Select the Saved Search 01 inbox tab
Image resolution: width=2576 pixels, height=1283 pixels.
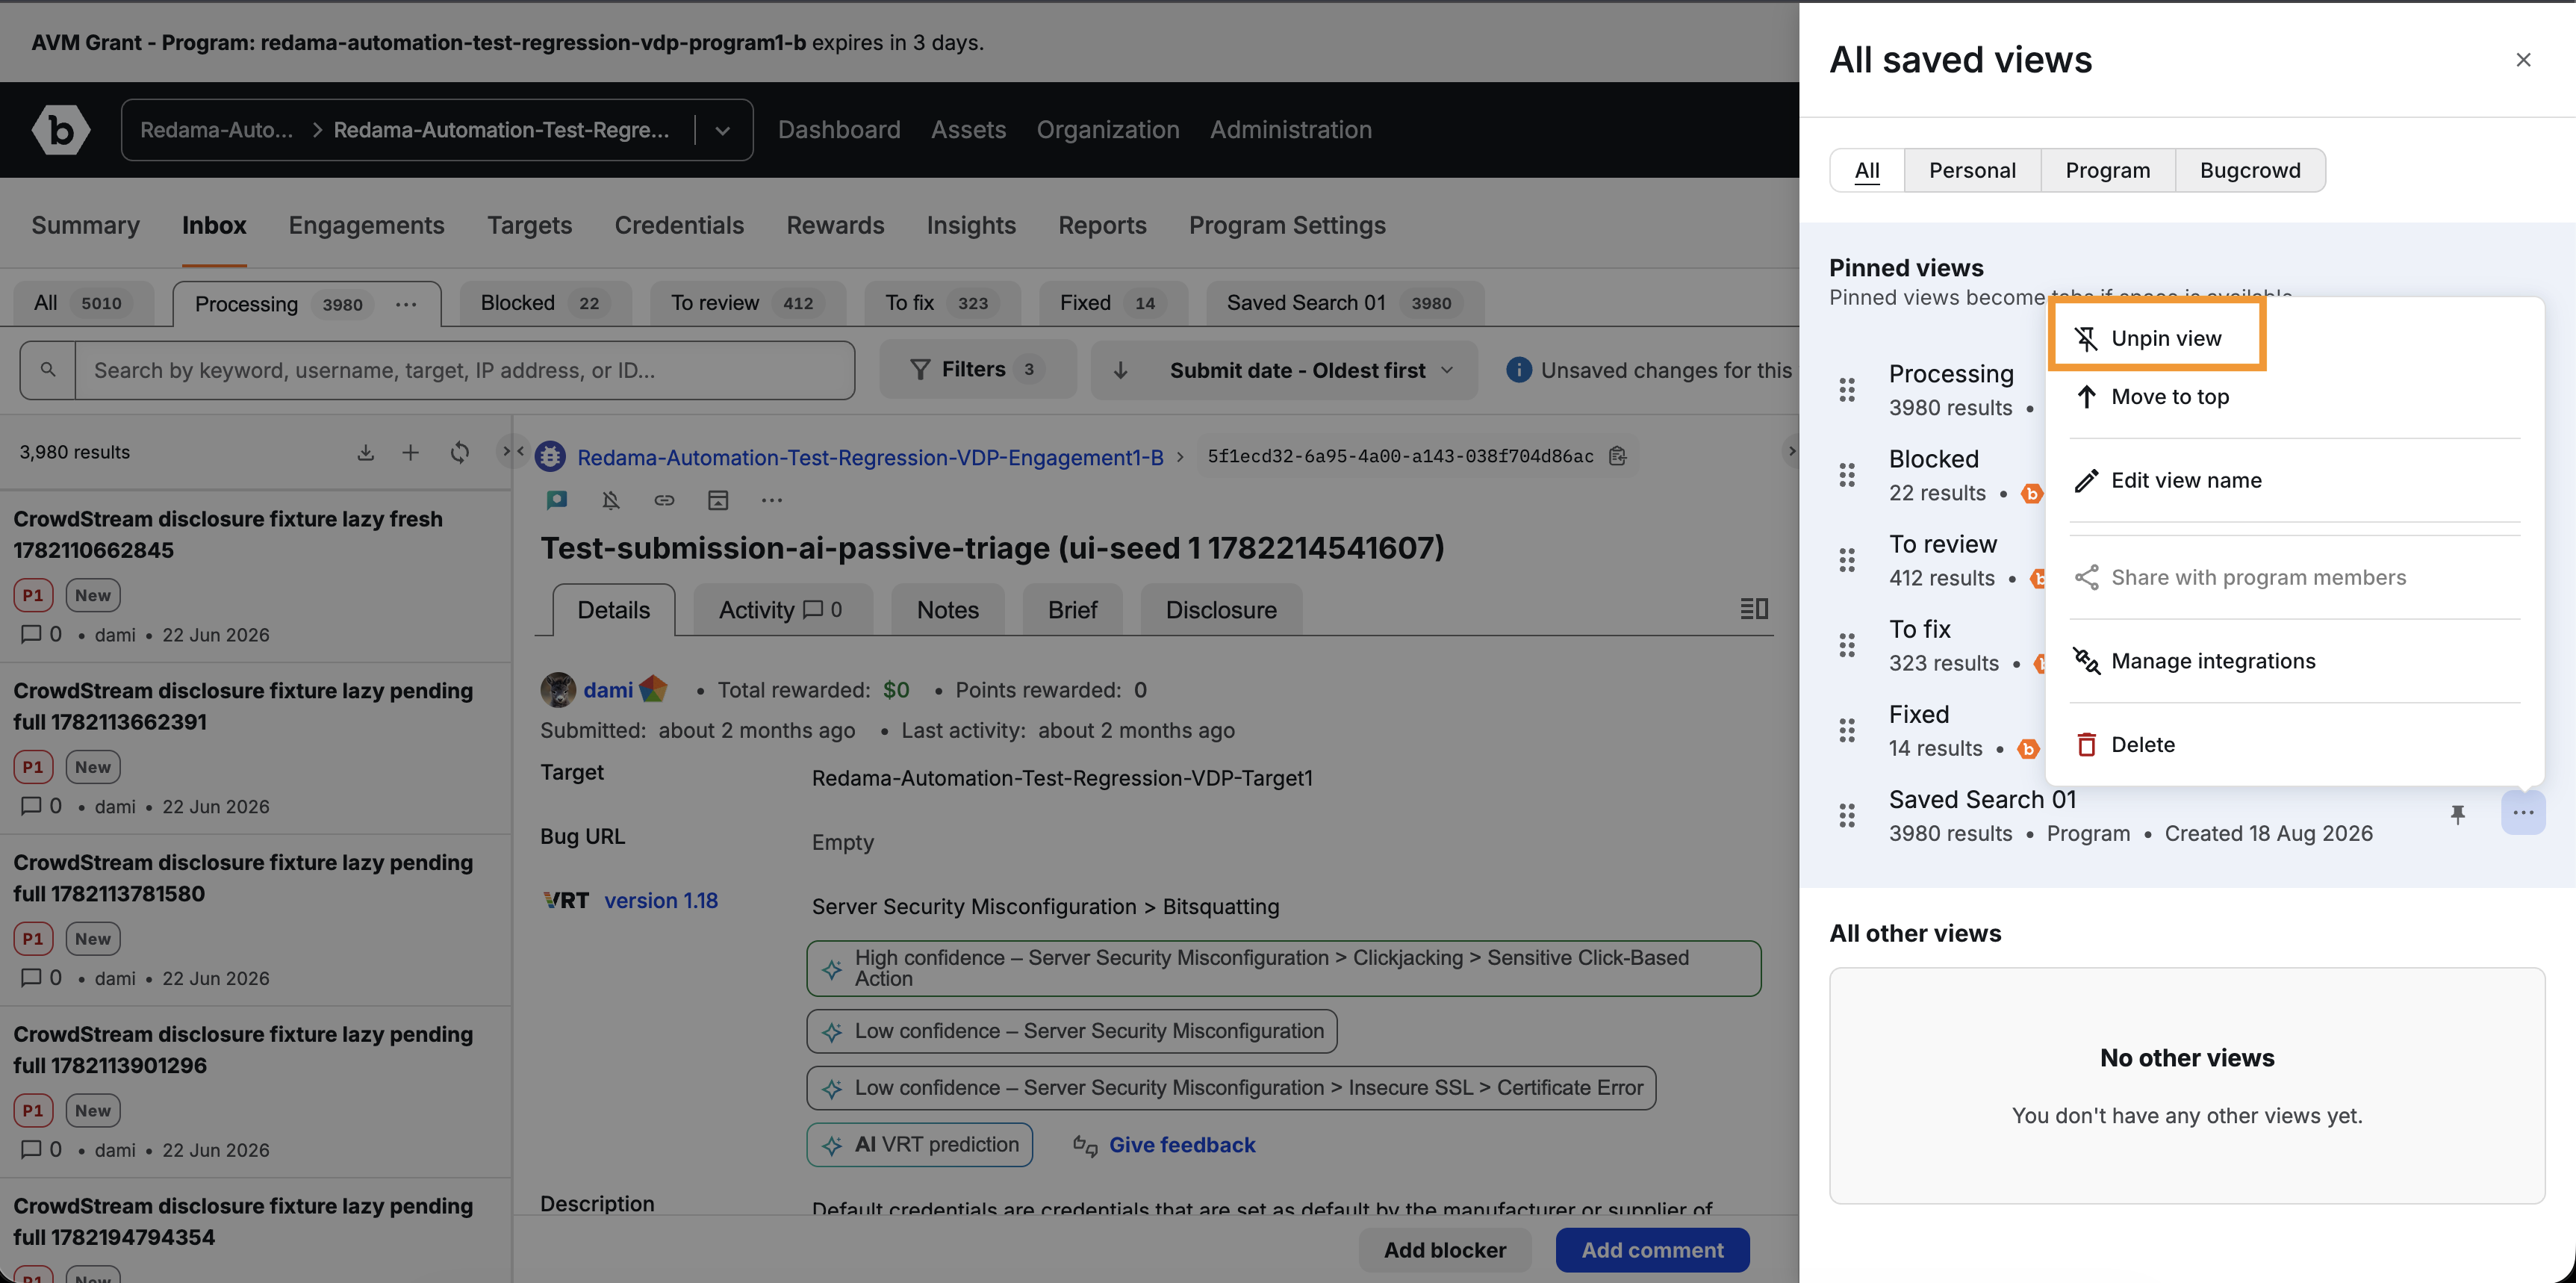coord(1345,303)
